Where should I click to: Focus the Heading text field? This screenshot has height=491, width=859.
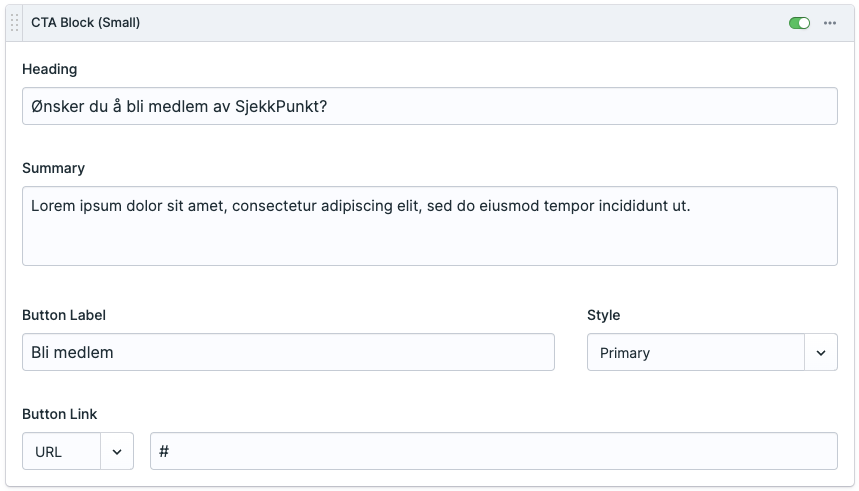[x=600, y=106]
